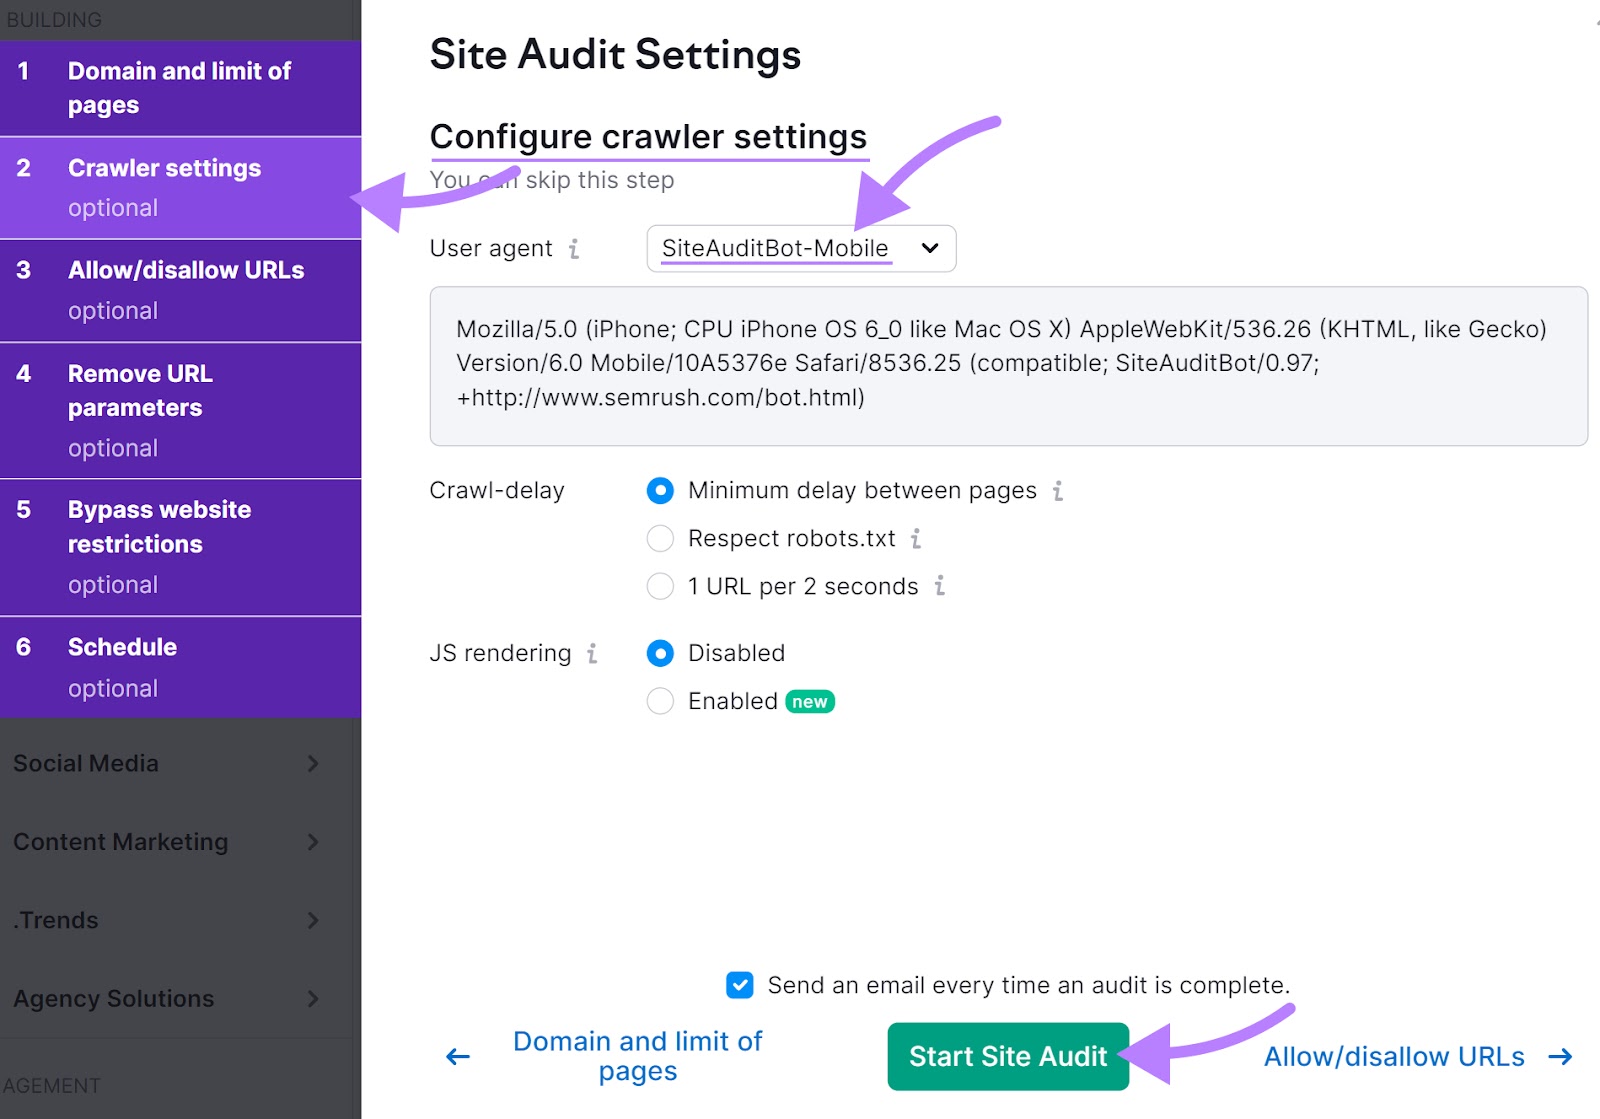
Task: Enable JS rendering
Action: pyautogui.click(x=660, y=701)
